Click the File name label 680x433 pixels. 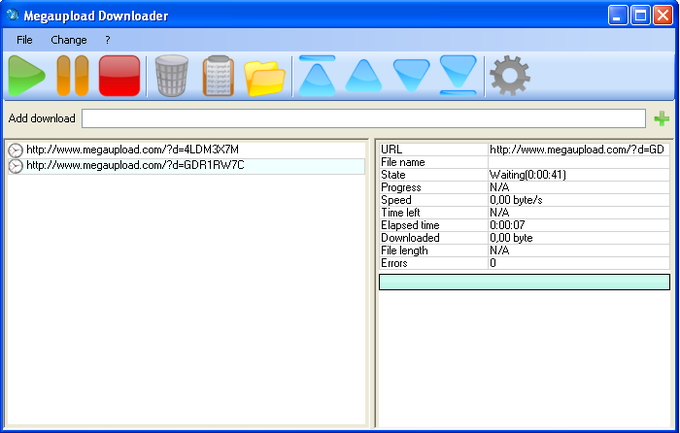tap(403, 162)
